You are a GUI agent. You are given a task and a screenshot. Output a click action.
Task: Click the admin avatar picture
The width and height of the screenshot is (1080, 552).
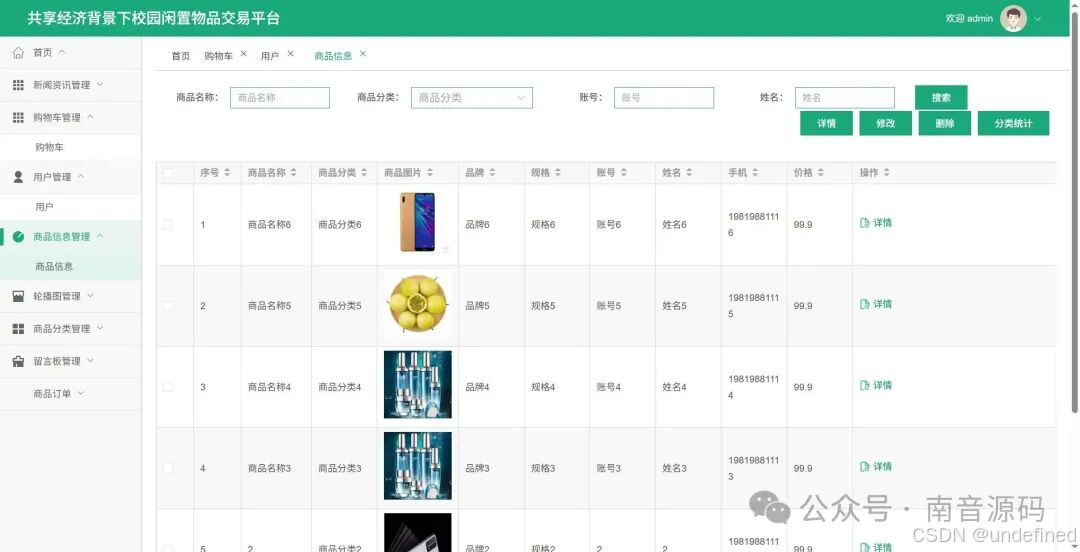click(1013, 19)
